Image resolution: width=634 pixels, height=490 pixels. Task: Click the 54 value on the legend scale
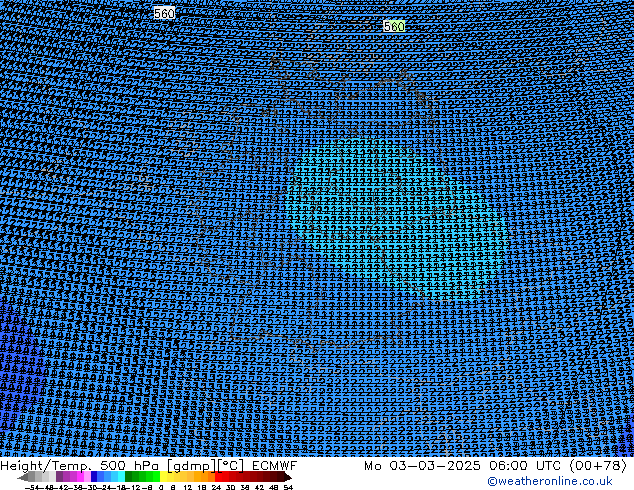click(288, 487)
